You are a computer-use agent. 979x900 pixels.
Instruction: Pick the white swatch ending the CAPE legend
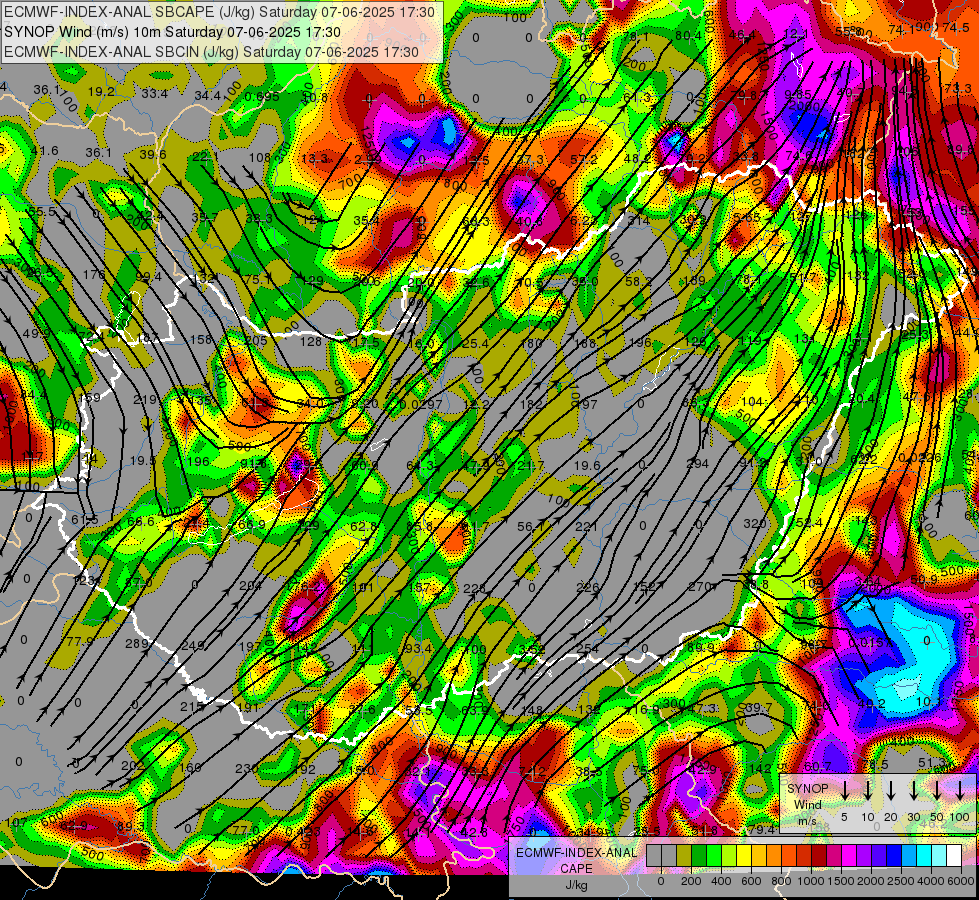[x=953, y=856]
